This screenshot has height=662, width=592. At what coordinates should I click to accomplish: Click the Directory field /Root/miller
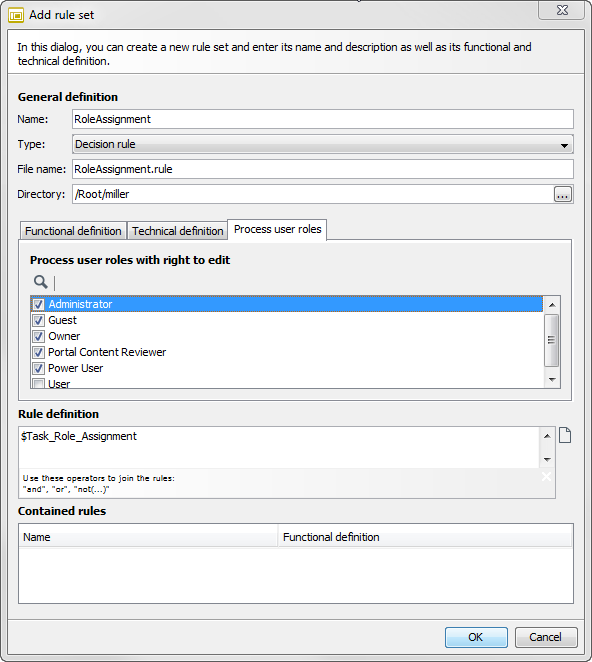click(x=312, y=194)
